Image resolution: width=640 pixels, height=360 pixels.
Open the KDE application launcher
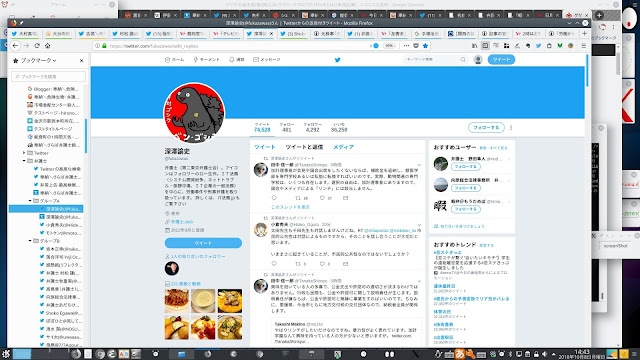(6, 354)
